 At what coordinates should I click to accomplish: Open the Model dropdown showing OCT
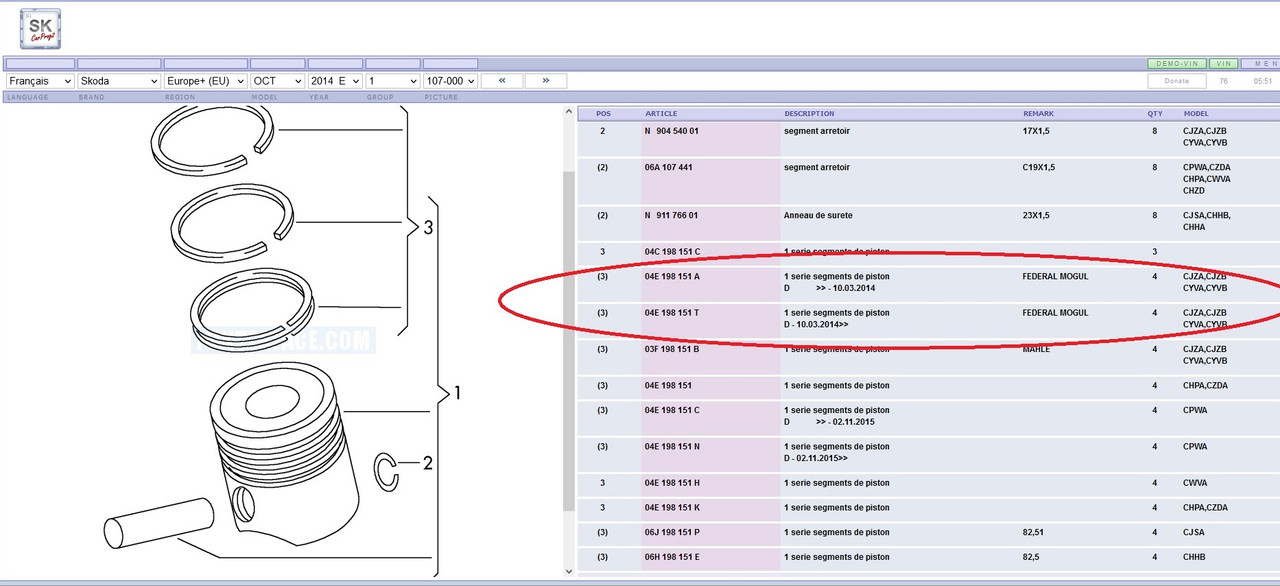pyautogui.click(x=277, y=81)
